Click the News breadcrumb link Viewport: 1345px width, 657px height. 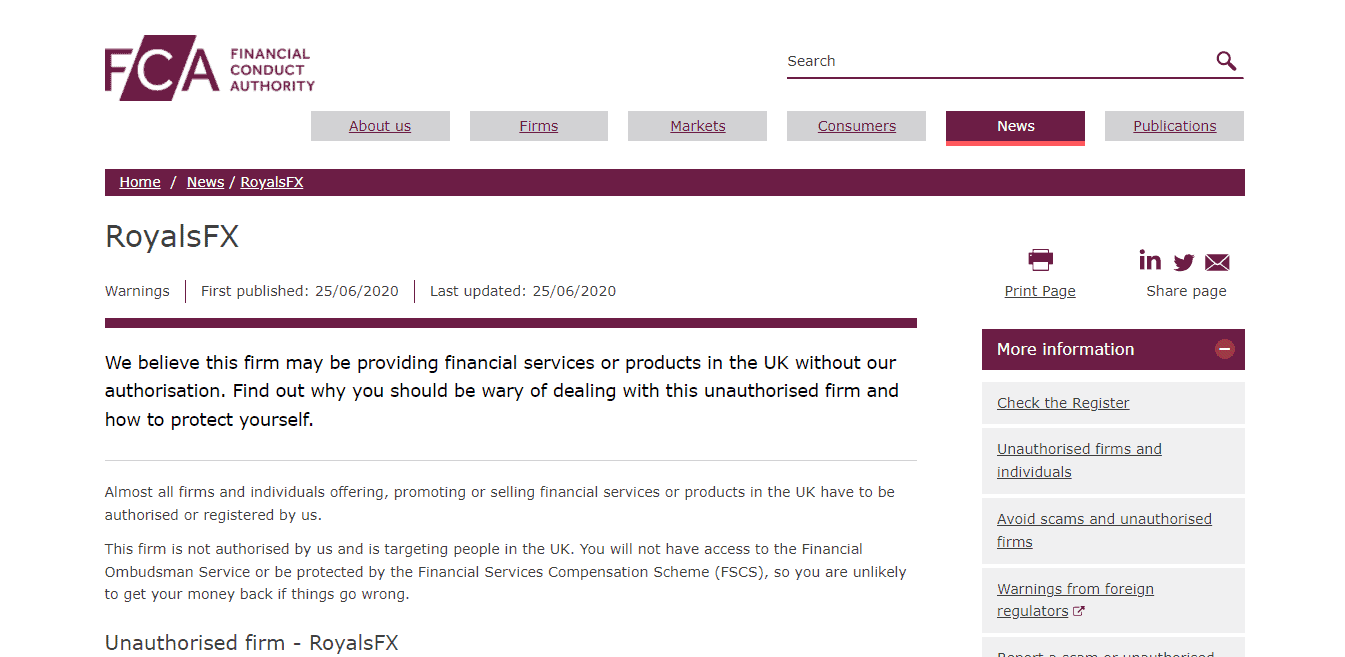pos(205,182)
